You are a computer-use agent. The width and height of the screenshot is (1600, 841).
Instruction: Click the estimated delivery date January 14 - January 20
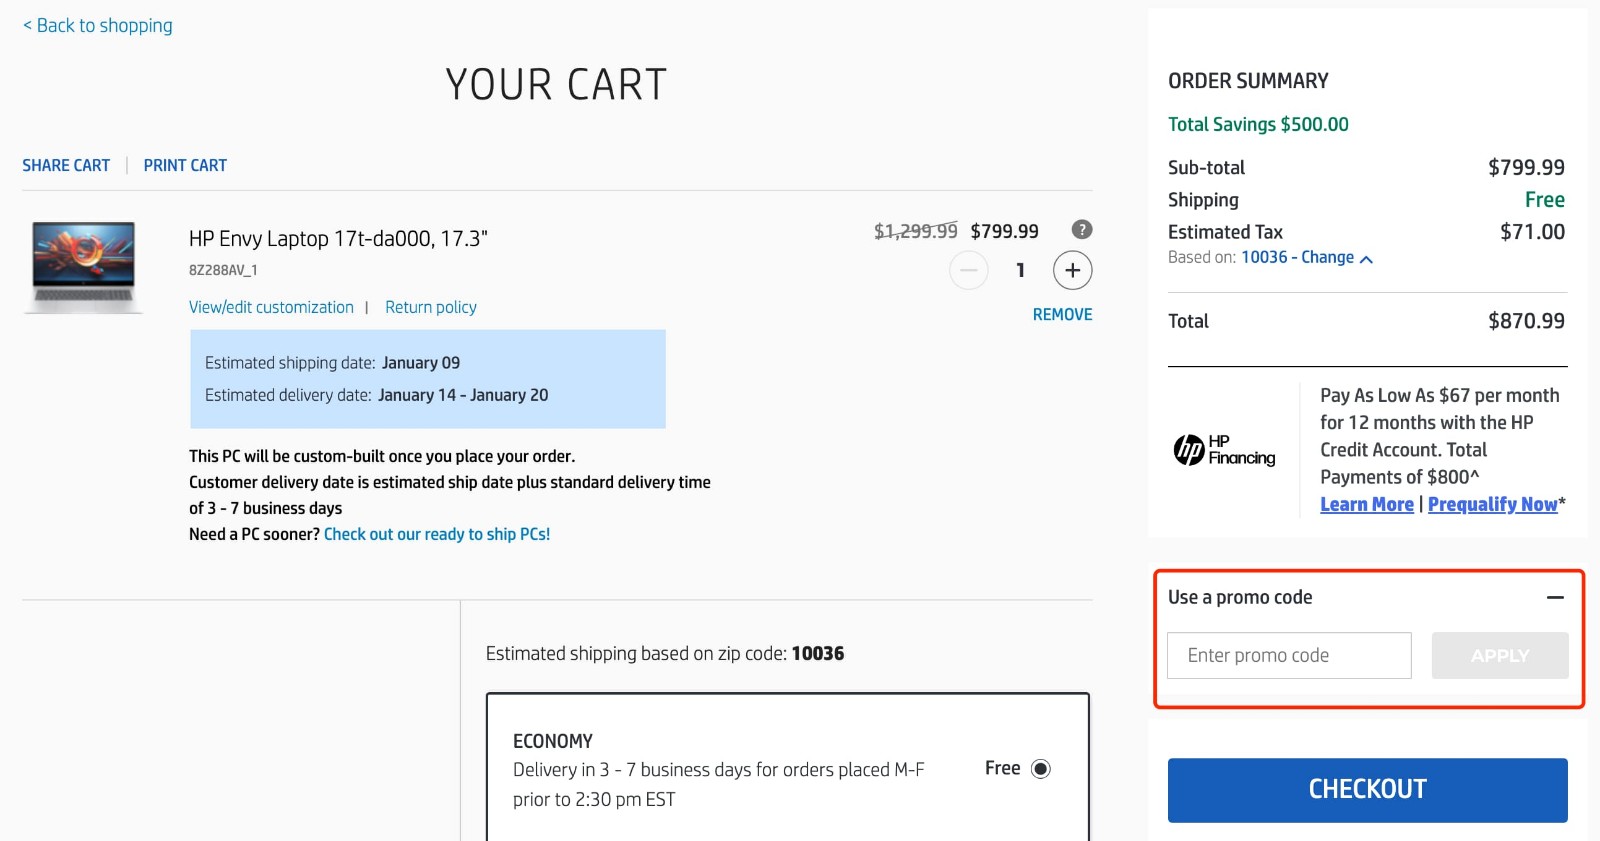point(463,395)
